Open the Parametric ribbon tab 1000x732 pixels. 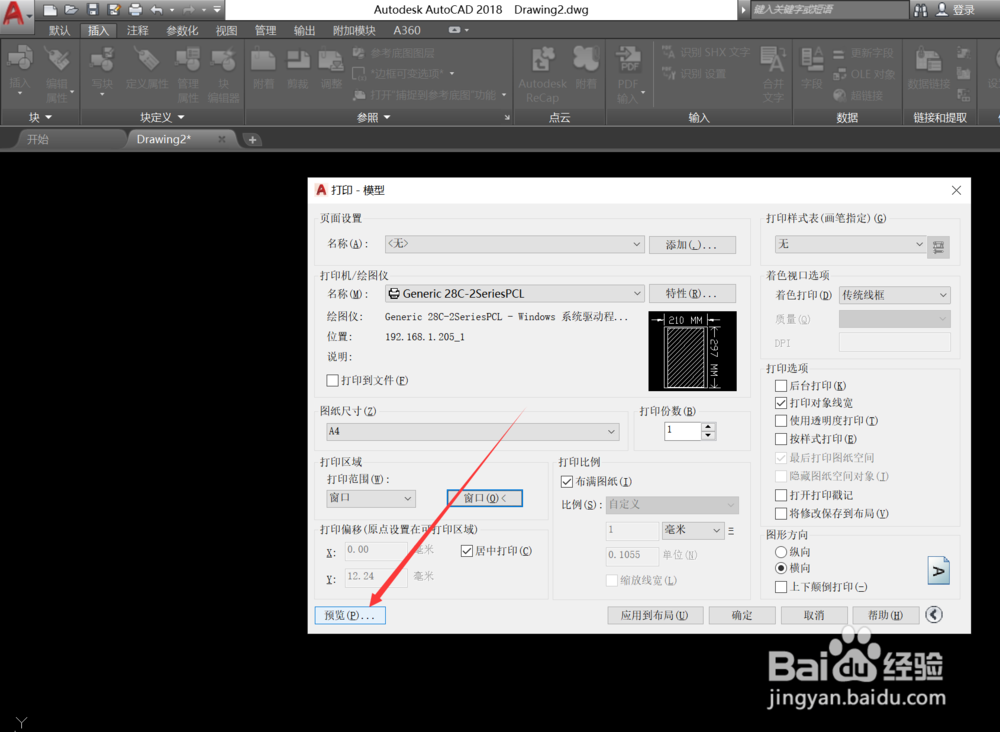click(182, 30)
